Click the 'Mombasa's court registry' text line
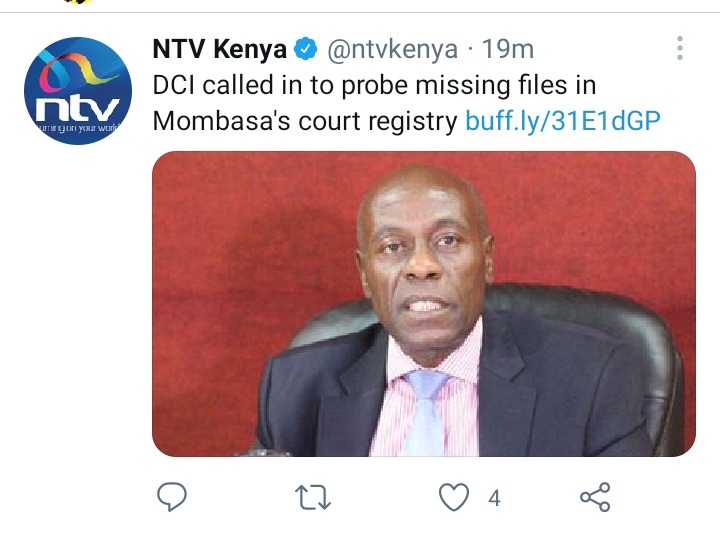Image resolution: width=720 pixels, height=536 pixels. pos(305,121)
